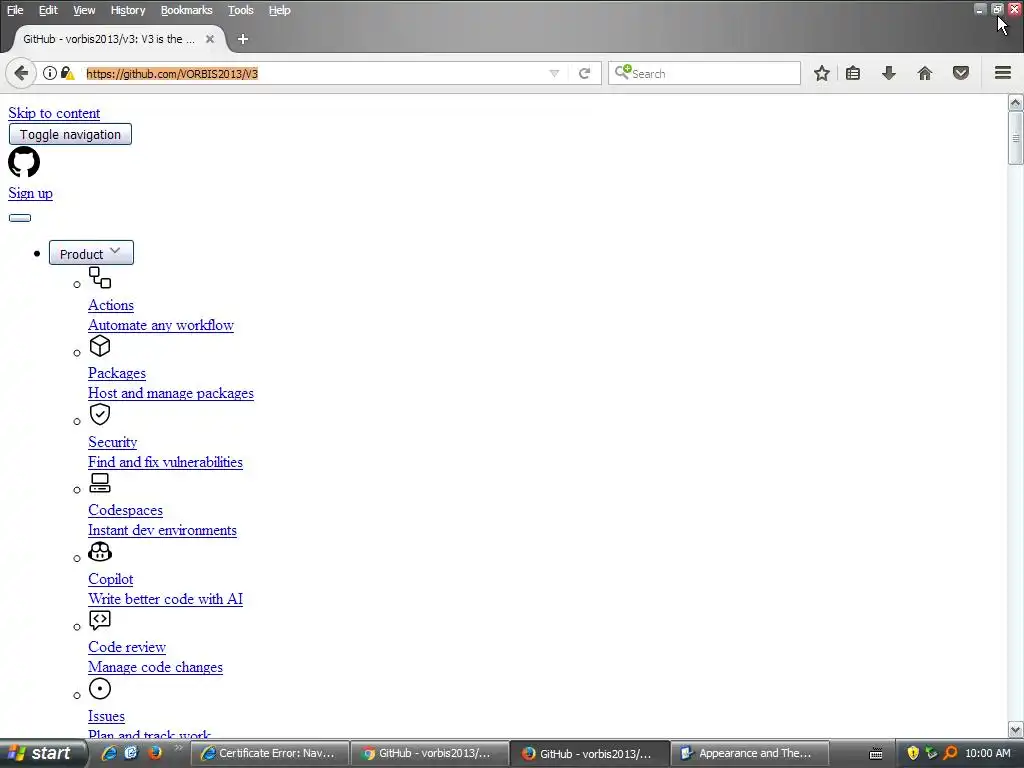Click the search magnifier tray icon
This screenshot has width=1024, height=768.
950,753
